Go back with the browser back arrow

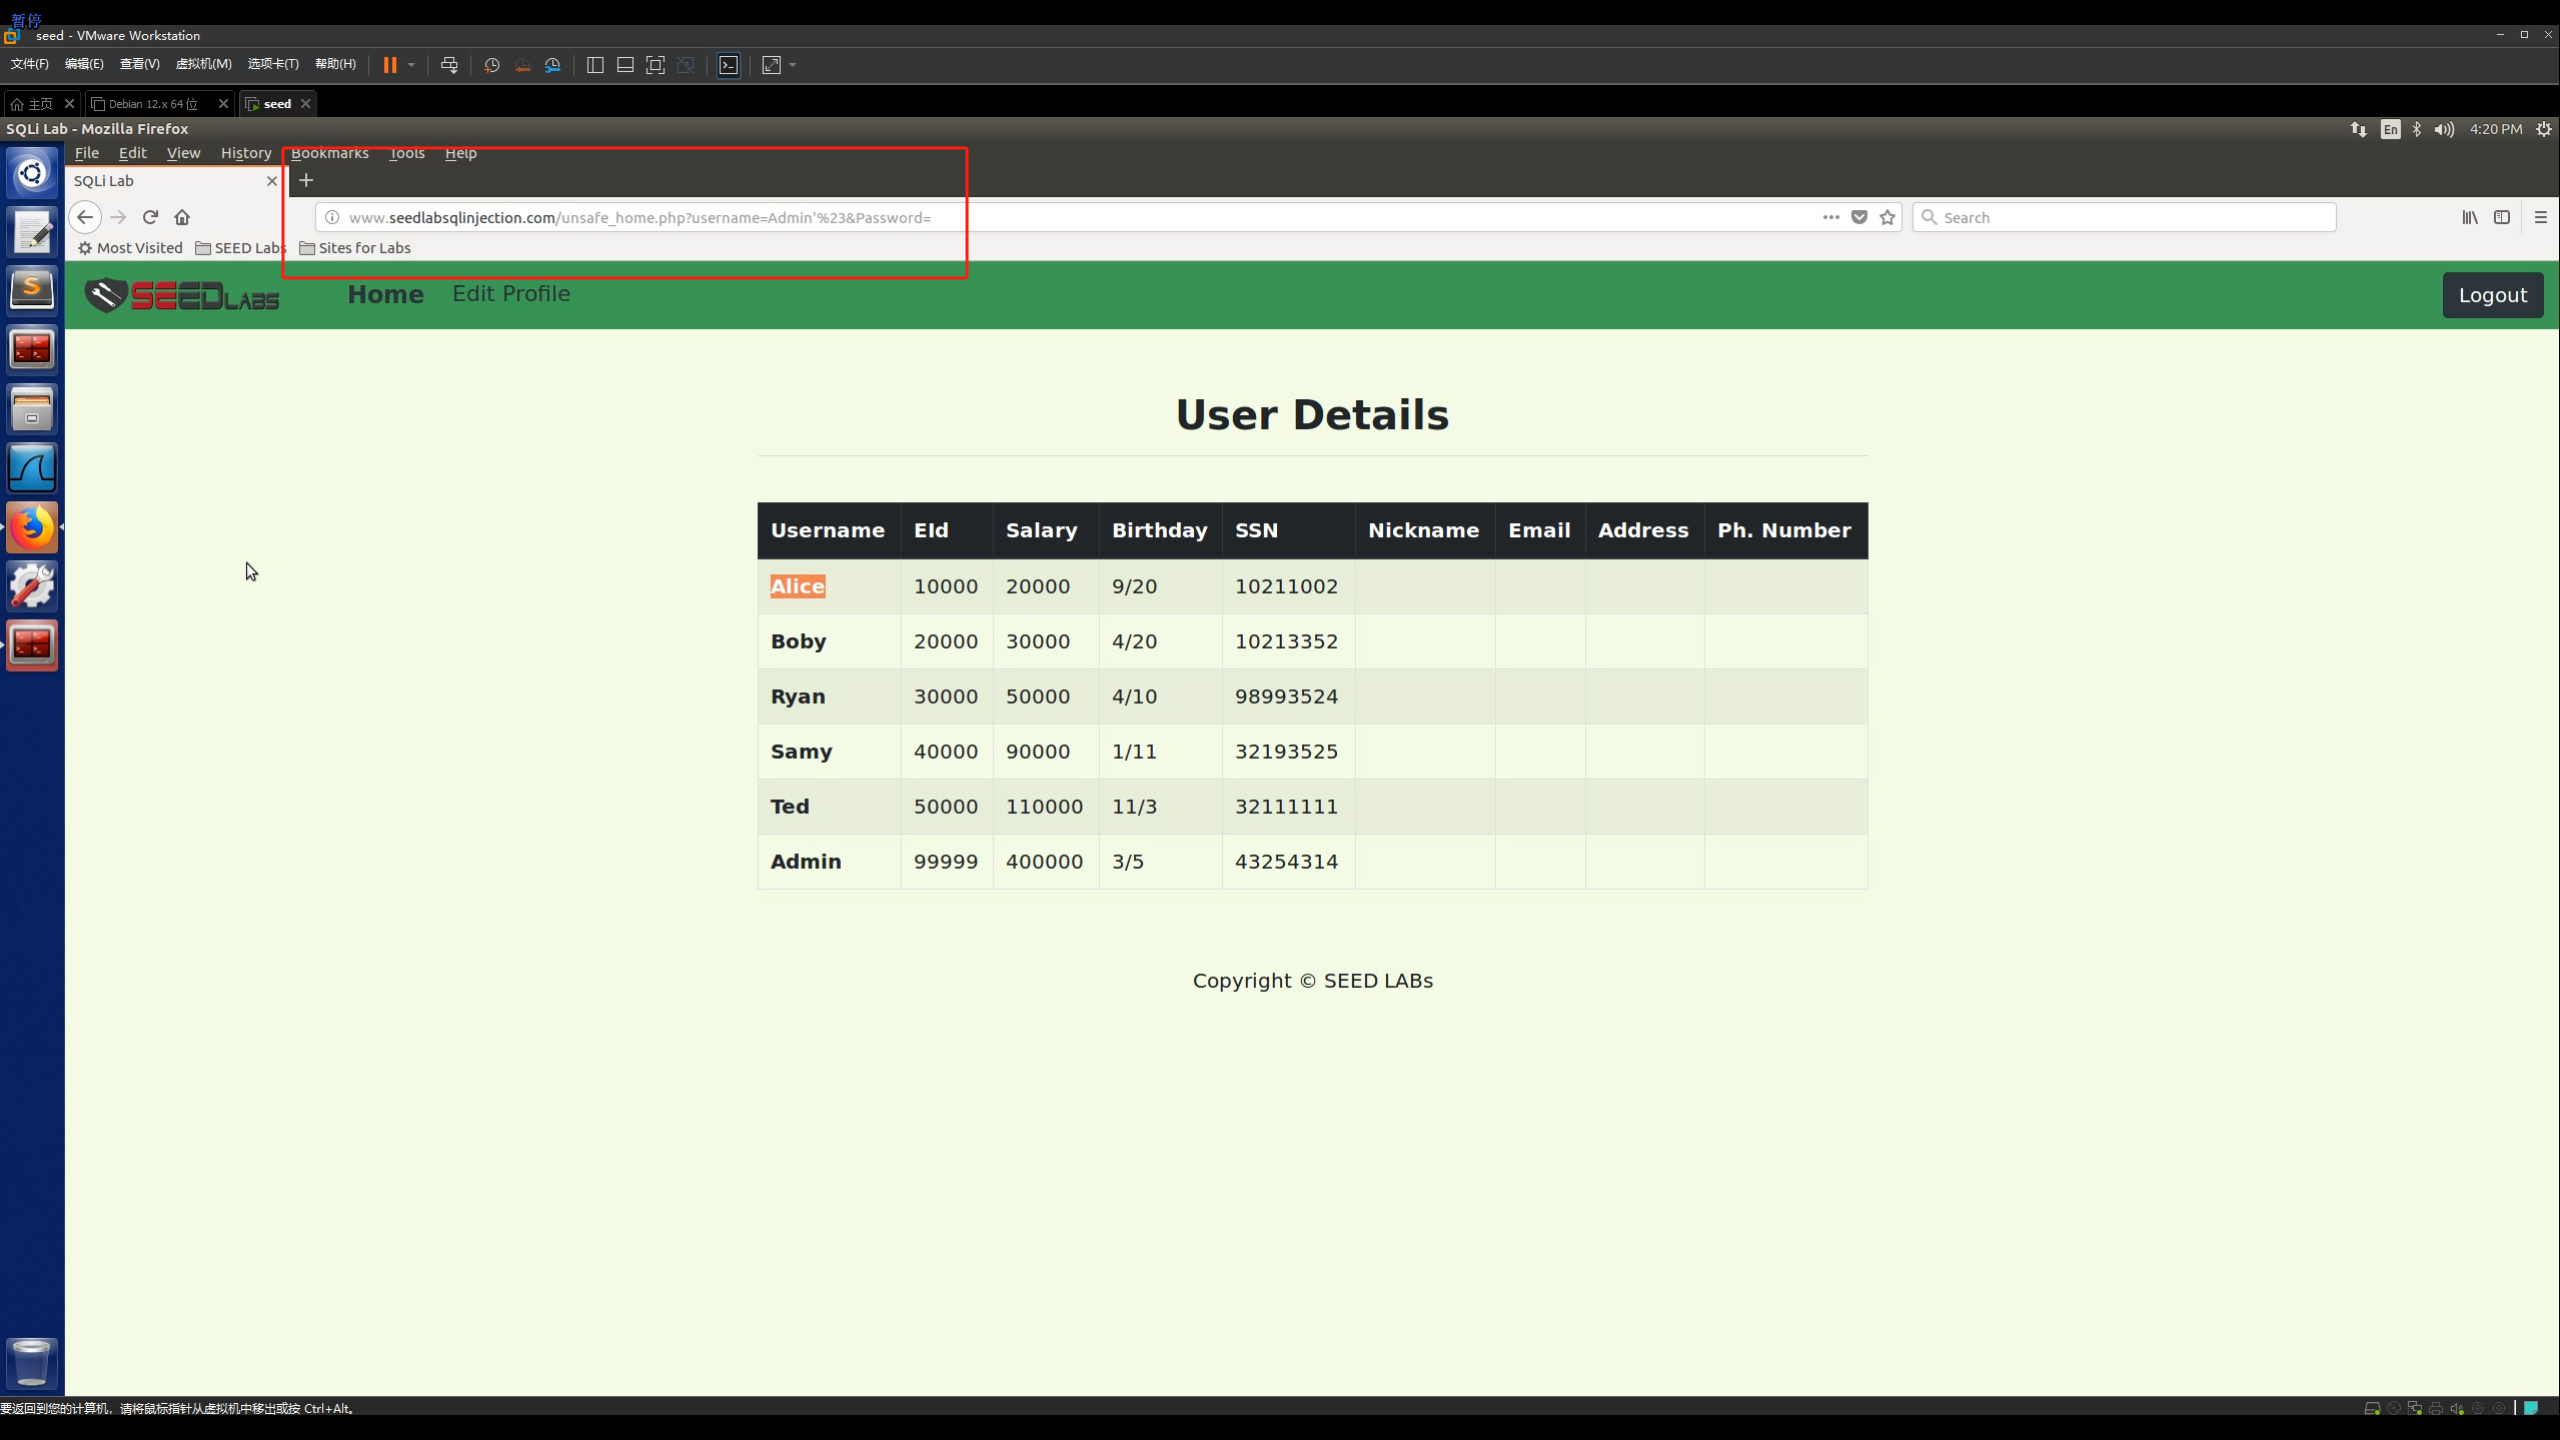coord(85,217)
